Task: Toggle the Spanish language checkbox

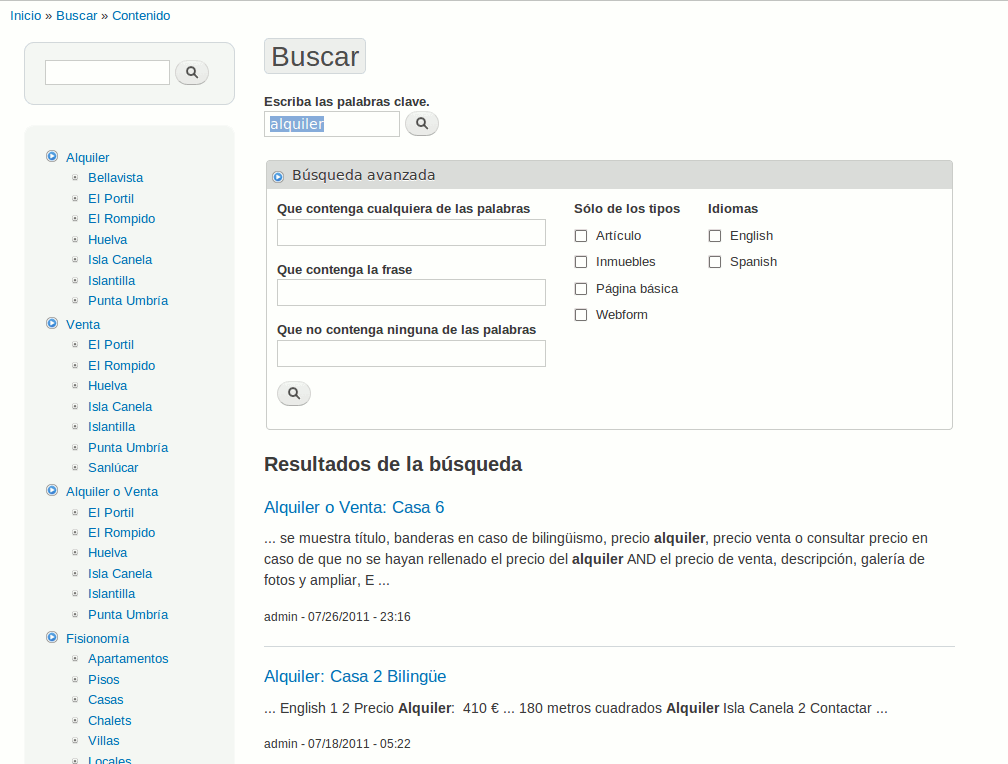Action: tap(715, 262)
